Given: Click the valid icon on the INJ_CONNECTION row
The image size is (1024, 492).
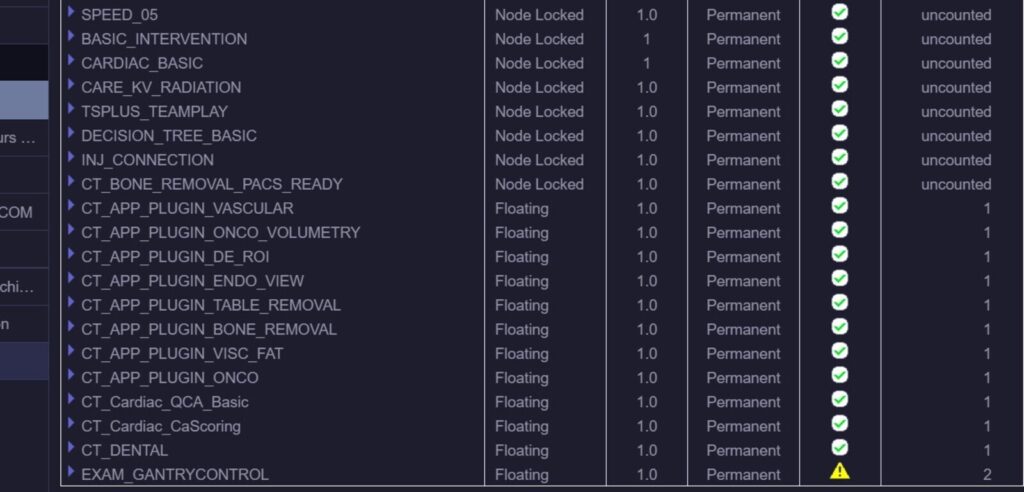Looking at the screenshot, I should (x=840, y=157).
